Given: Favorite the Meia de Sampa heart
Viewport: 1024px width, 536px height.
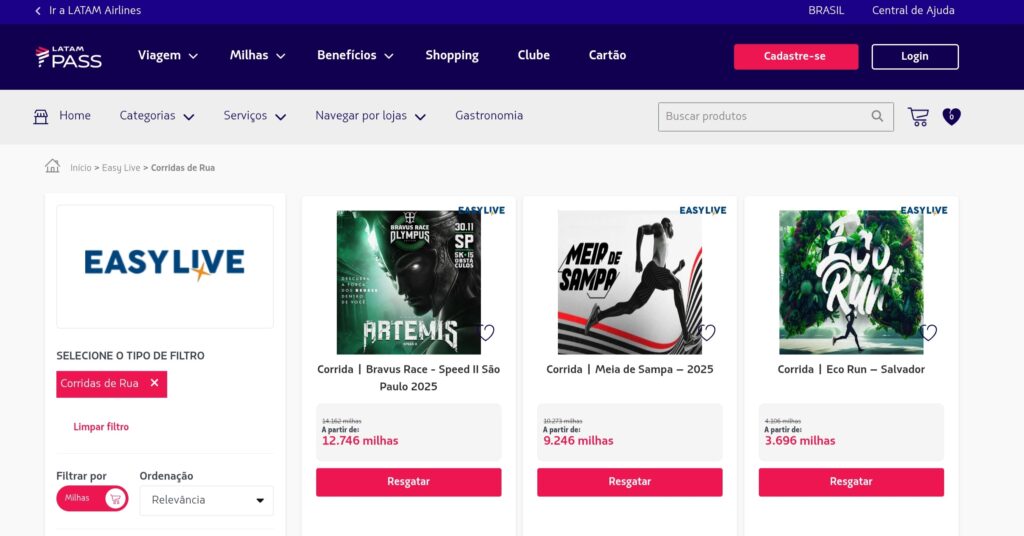Looking at the screenshot, I should click(x=707, y=333).
